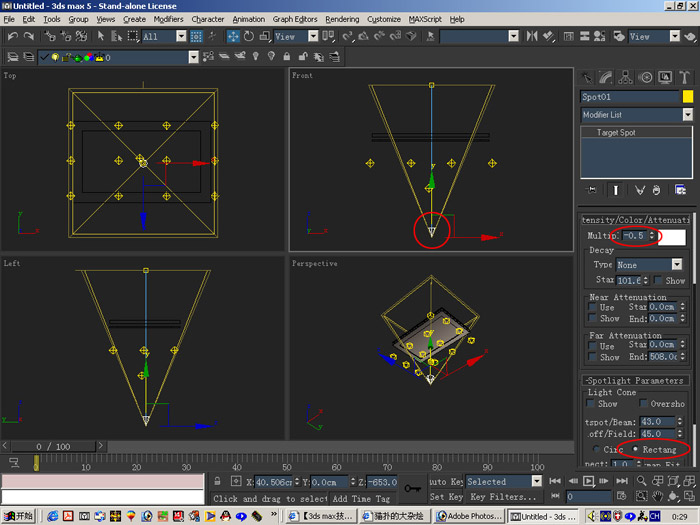Viewport: 700px width, 525px height.
Task: Click the Undo arrow icon
Action: coord(12,37)
